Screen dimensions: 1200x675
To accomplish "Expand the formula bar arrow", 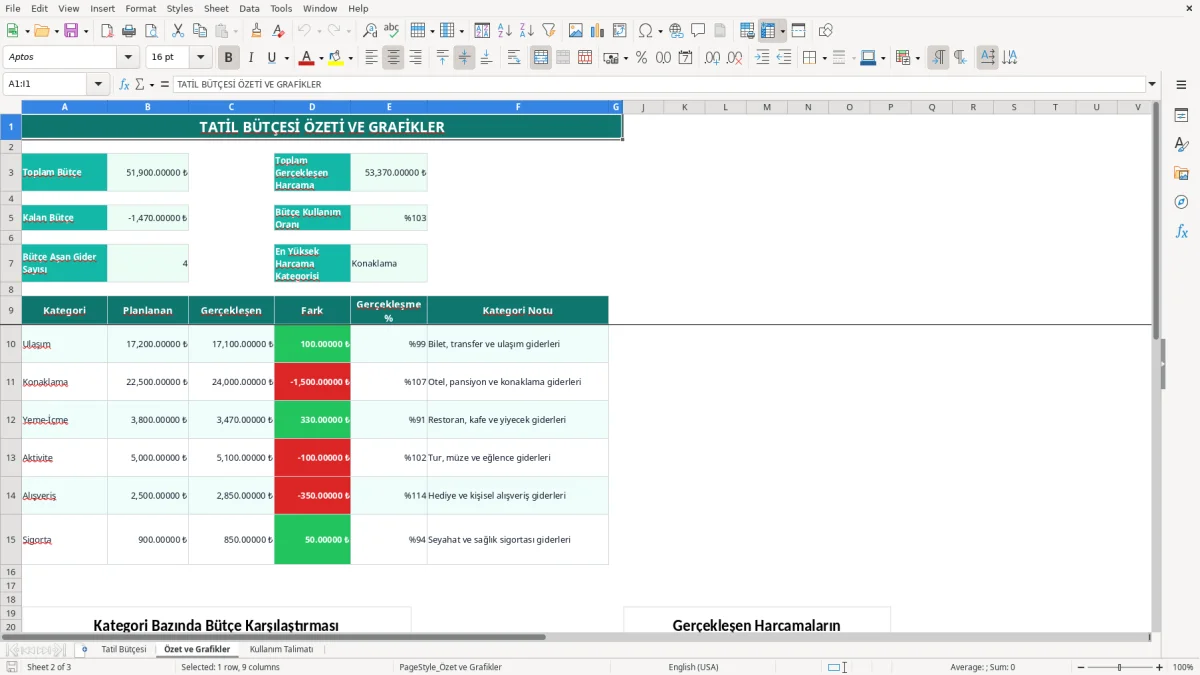I will (1152, 85).
